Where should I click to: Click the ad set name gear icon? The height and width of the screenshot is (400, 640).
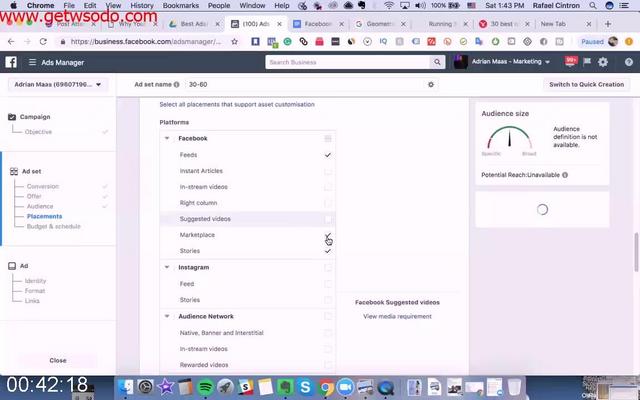click(x=431, y=84)
